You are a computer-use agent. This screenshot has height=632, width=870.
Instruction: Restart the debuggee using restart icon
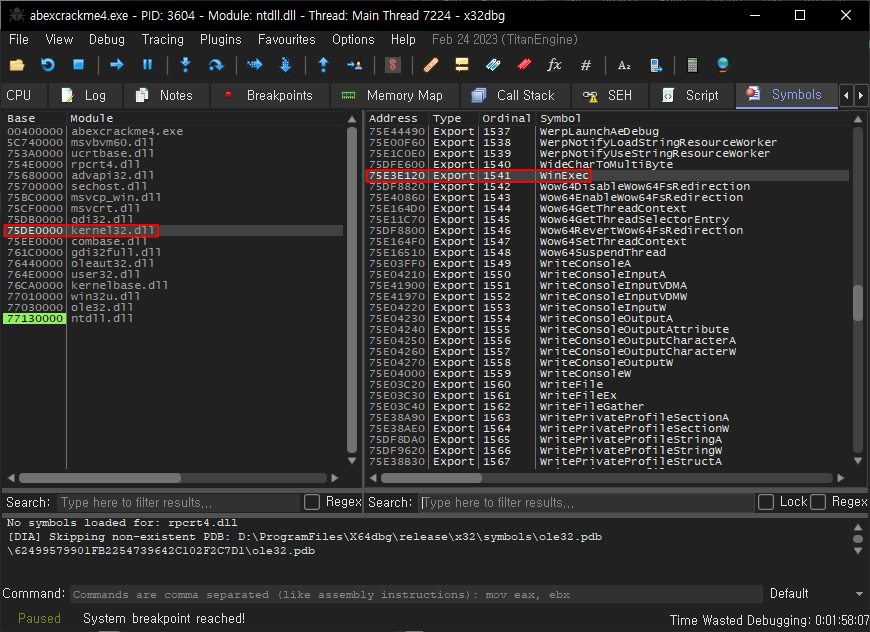click(x=48, y=65)
